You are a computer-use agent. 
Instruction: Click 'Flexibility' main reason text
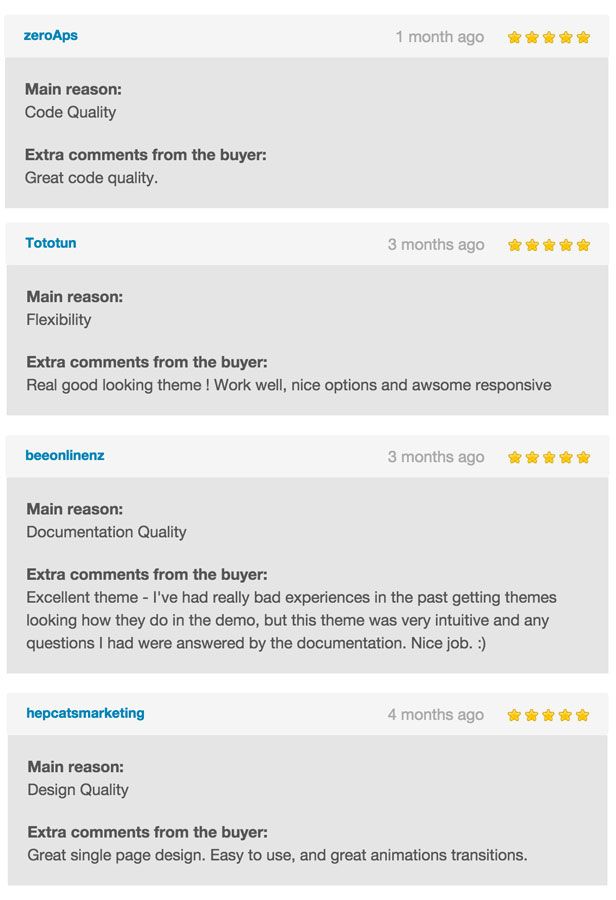59,320
